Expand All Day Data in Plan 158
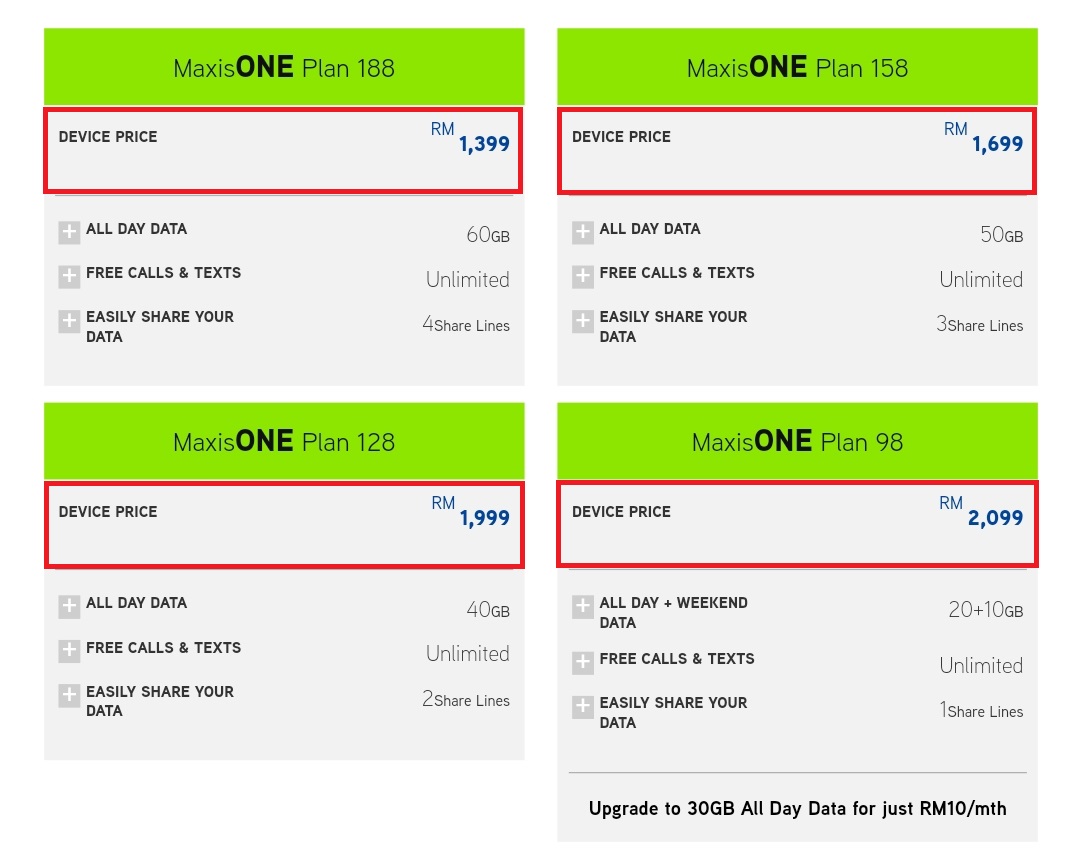This screenshot has width=1080, height=861. tap(582, 233)
